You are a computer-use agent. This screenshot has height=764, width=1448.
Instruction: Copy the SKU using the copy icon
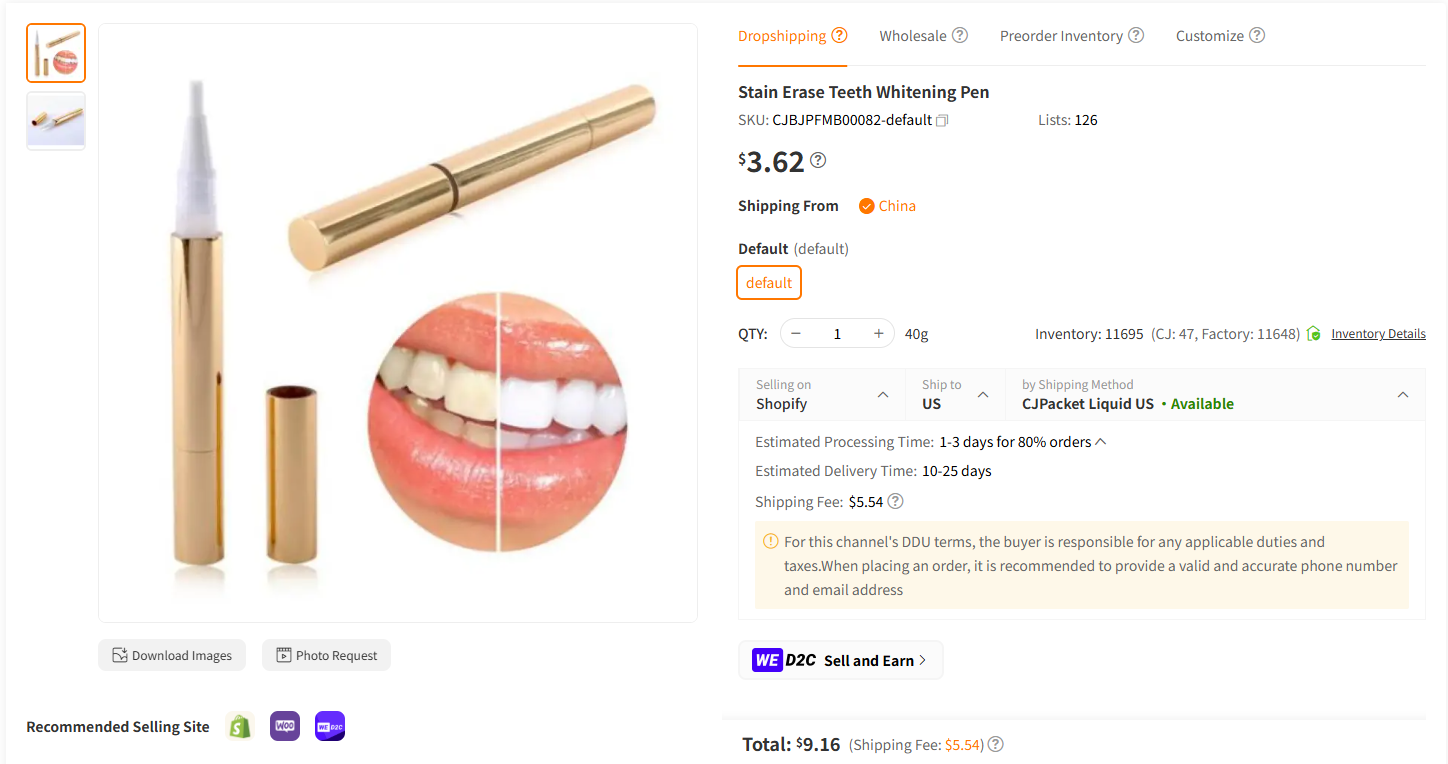[x=941, y=119]
